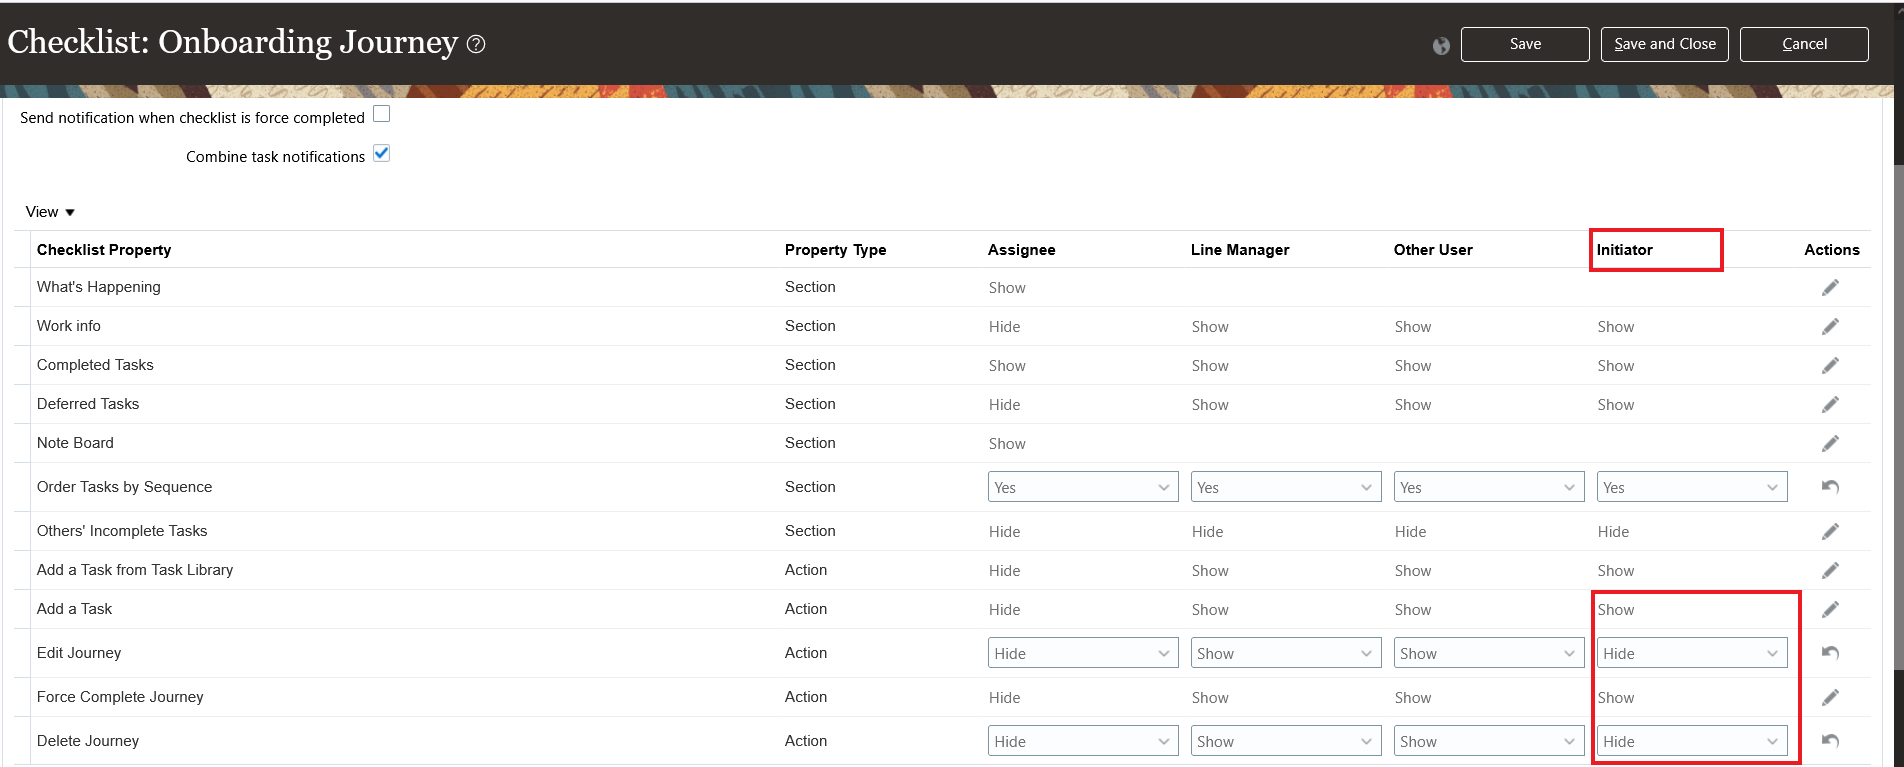Select the Add a Task property name
The height and width of the screenshot is (767, 1904).
75,609
